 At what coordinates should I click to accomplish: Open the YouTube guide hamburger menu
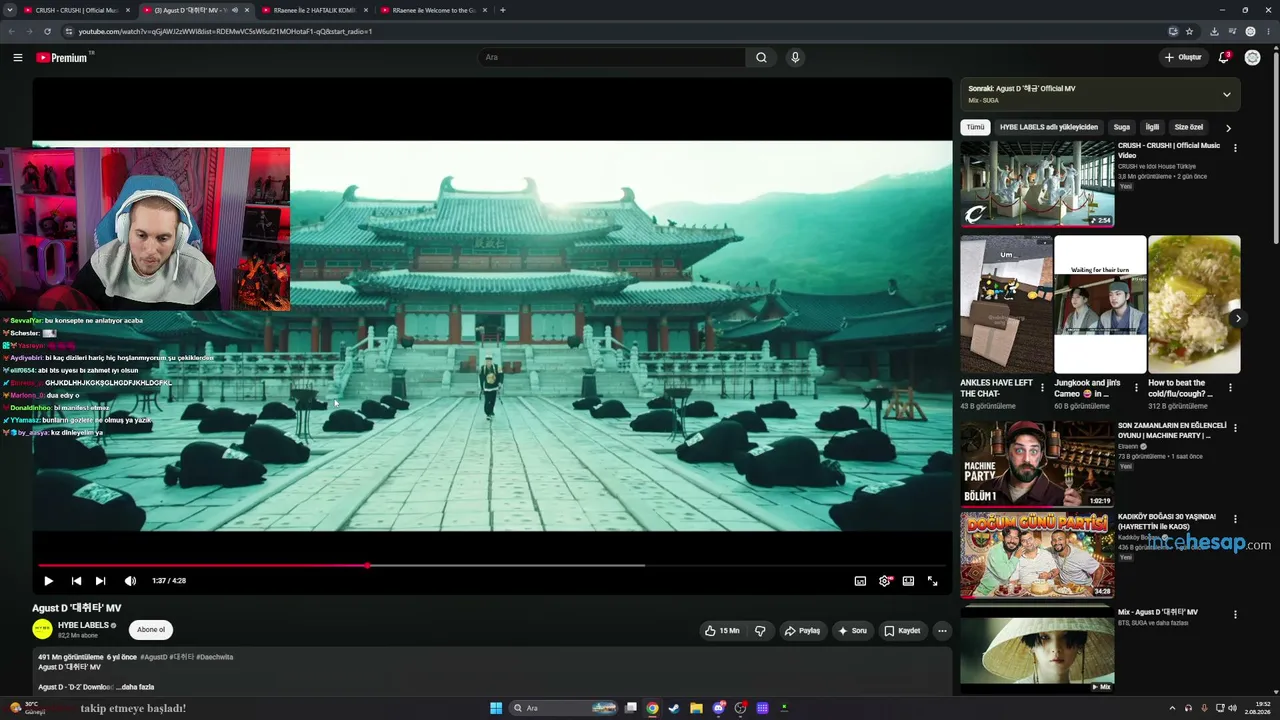18,58
